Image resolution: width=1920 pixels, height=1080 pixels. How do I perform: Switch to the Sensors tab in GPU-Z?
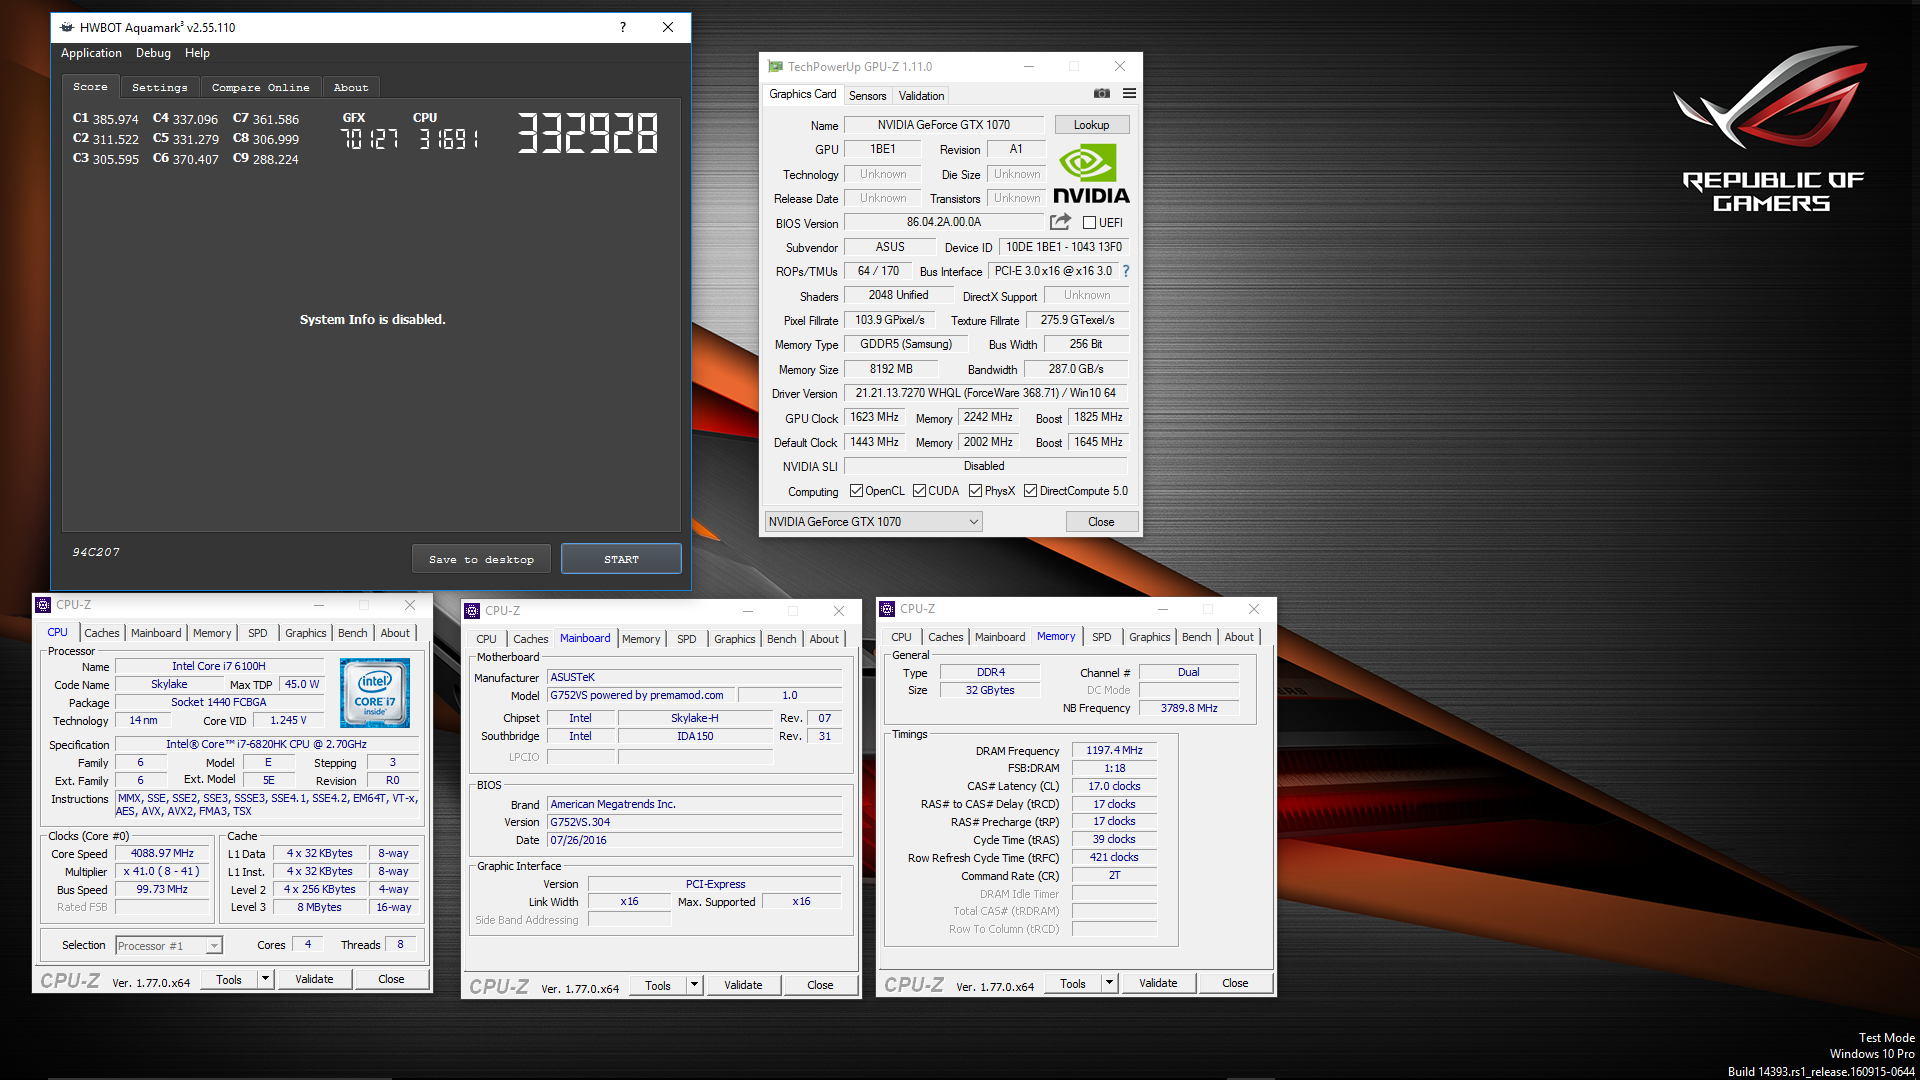(x=867, y=96)
